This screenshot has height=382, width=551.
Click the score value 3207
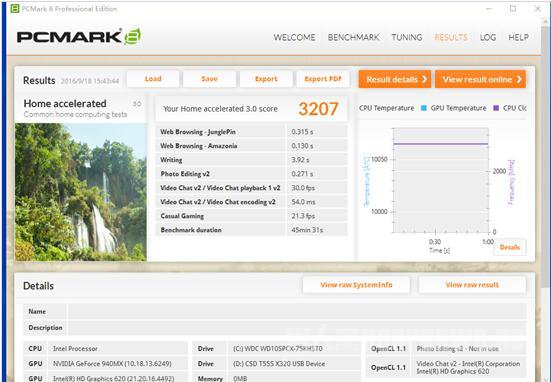318,109
